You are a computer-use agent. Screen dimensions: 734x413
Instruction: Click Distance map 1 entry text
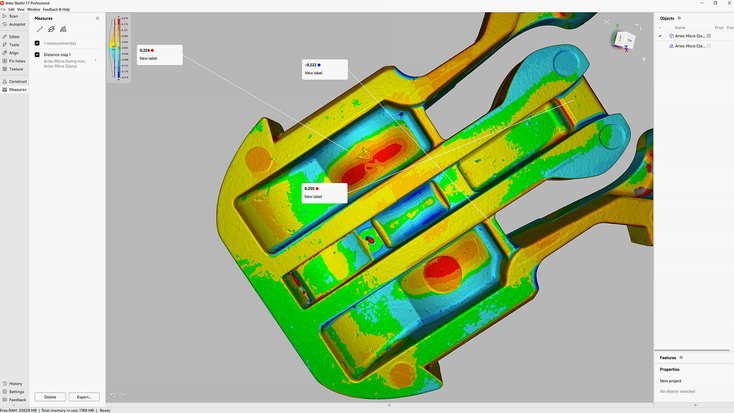point(57,55)
